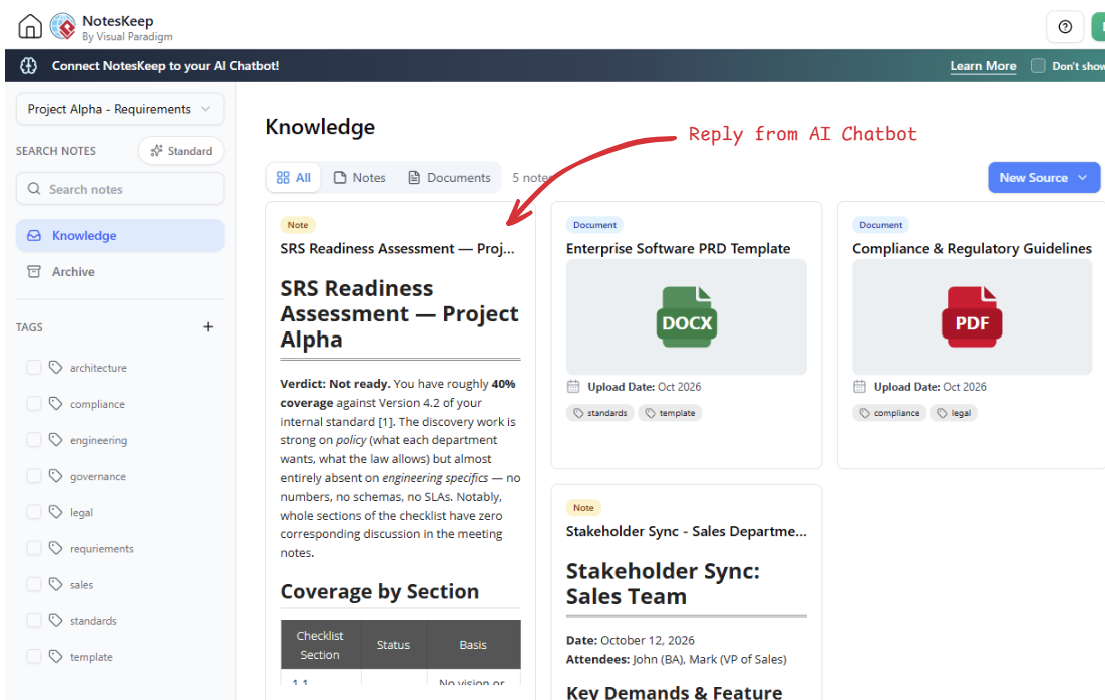Click calendar icon on Enterprise Software PRD card
1105x700 pixels.
tap(573, 386)
